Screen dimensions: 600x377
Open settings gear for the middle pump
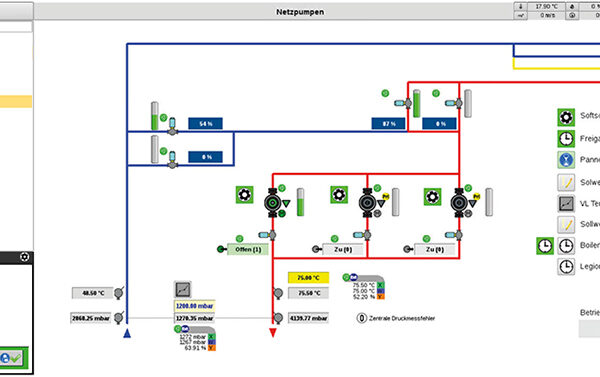pos(339,195)
